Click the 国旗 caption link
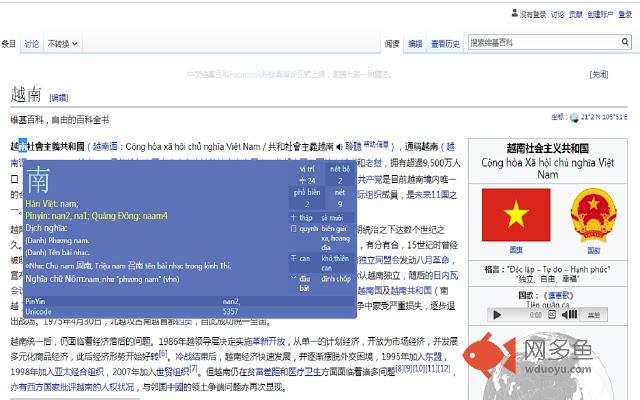 click(x=516, y=249)
